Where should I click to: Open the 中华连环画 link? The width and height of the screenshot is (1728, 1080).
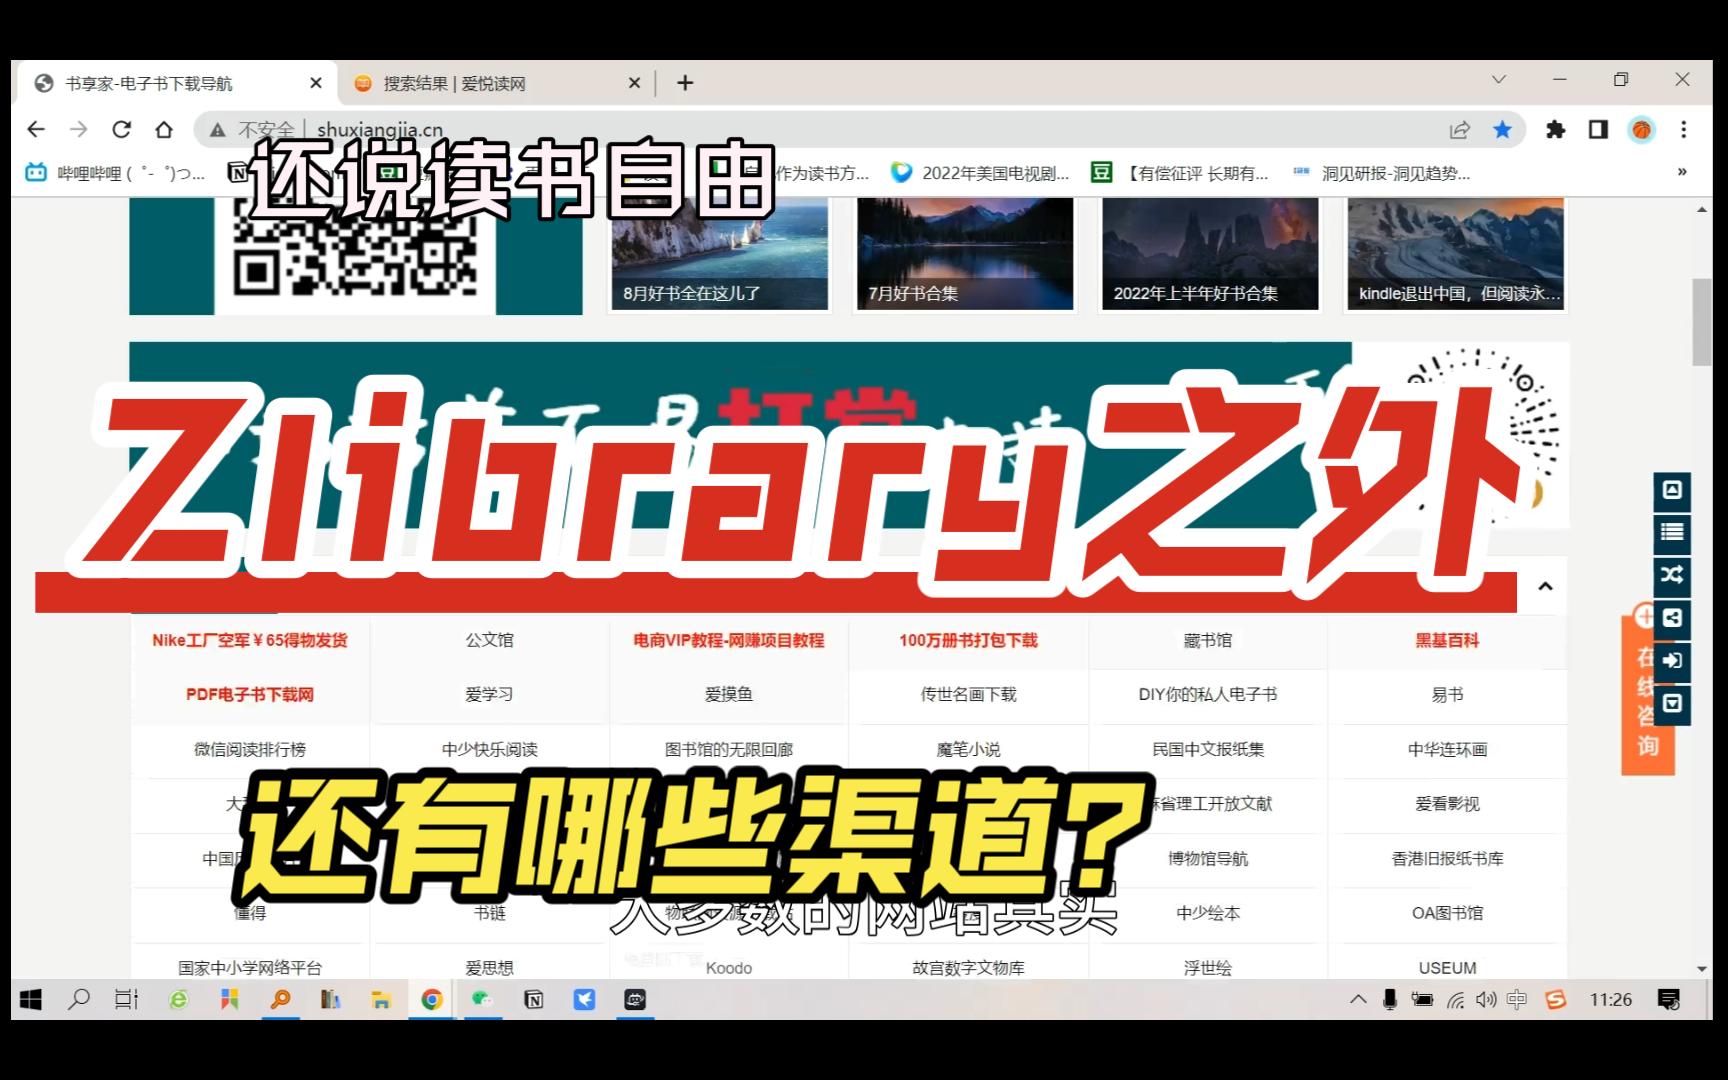1447,749
